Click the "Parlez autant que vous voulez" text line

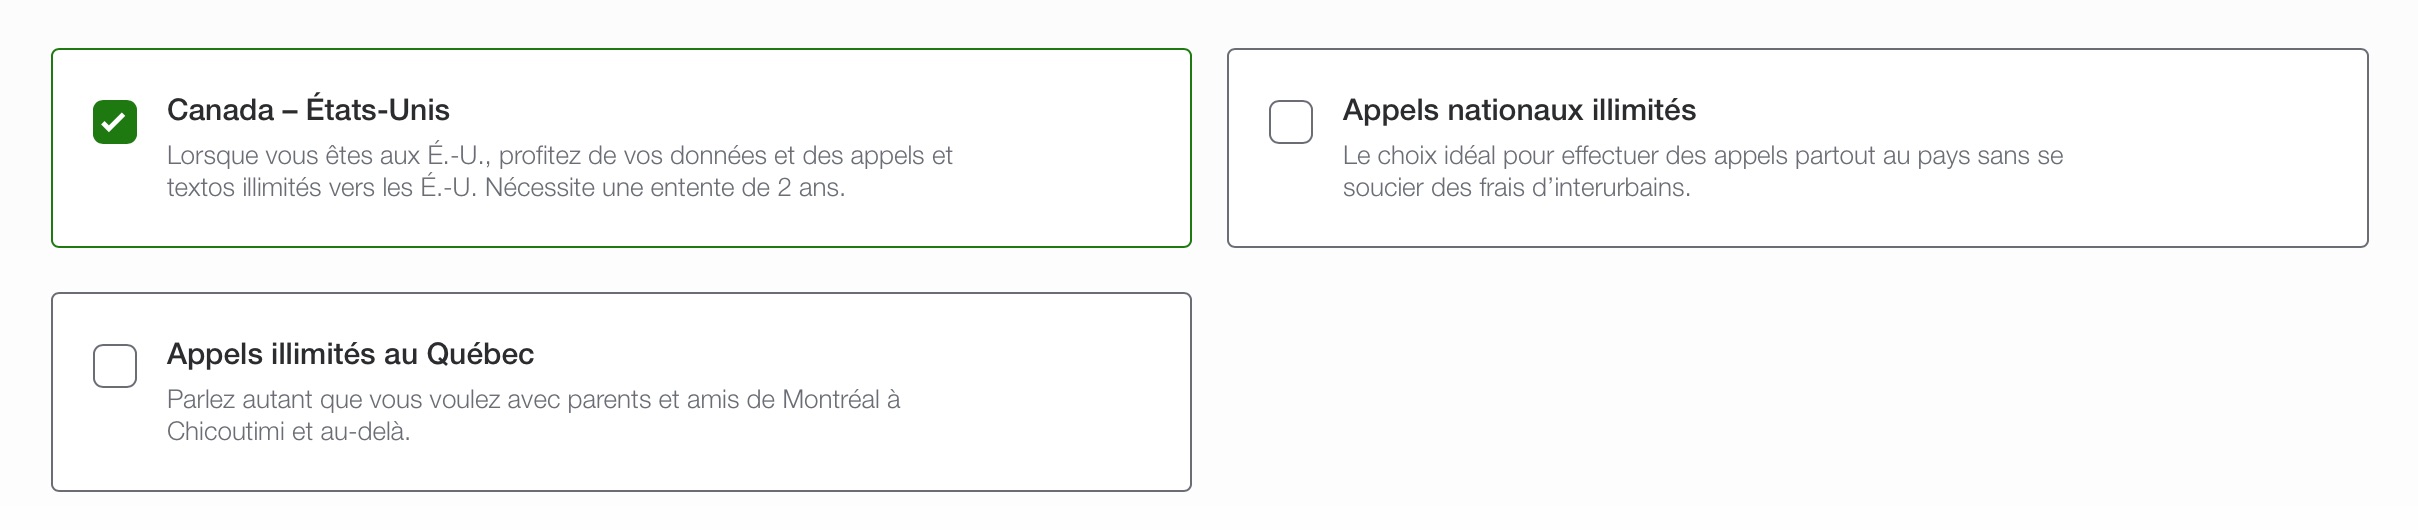[533, 400]
